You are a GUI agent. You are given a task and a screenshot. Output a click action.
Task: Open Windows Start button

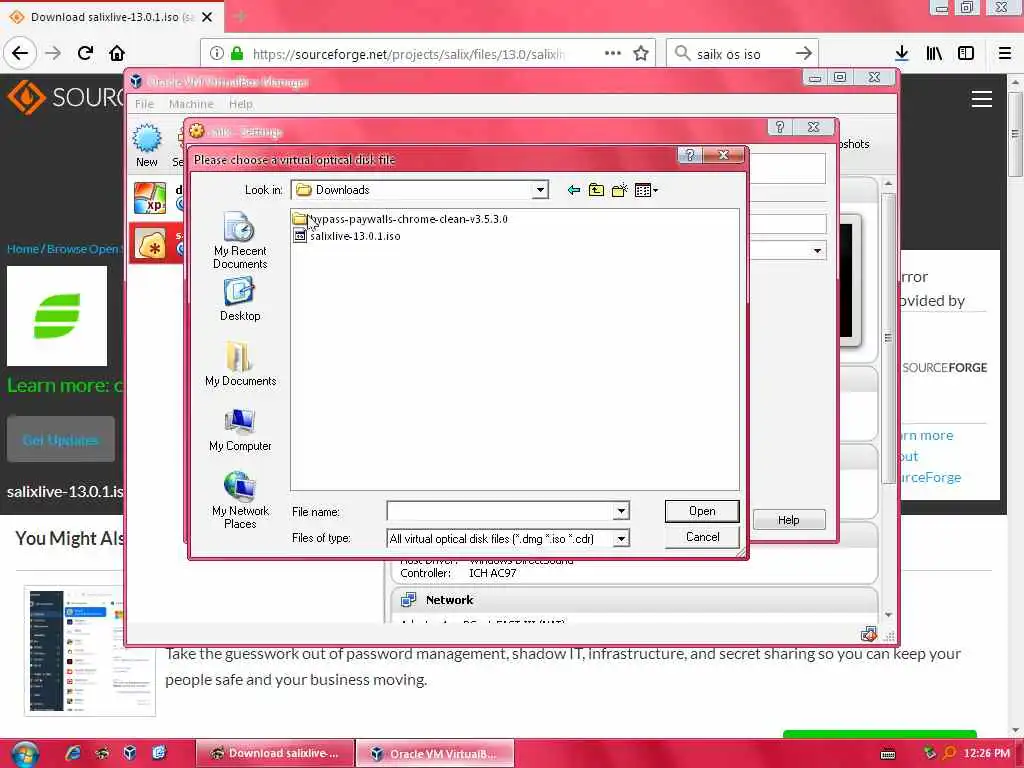(x=24, y=754)
